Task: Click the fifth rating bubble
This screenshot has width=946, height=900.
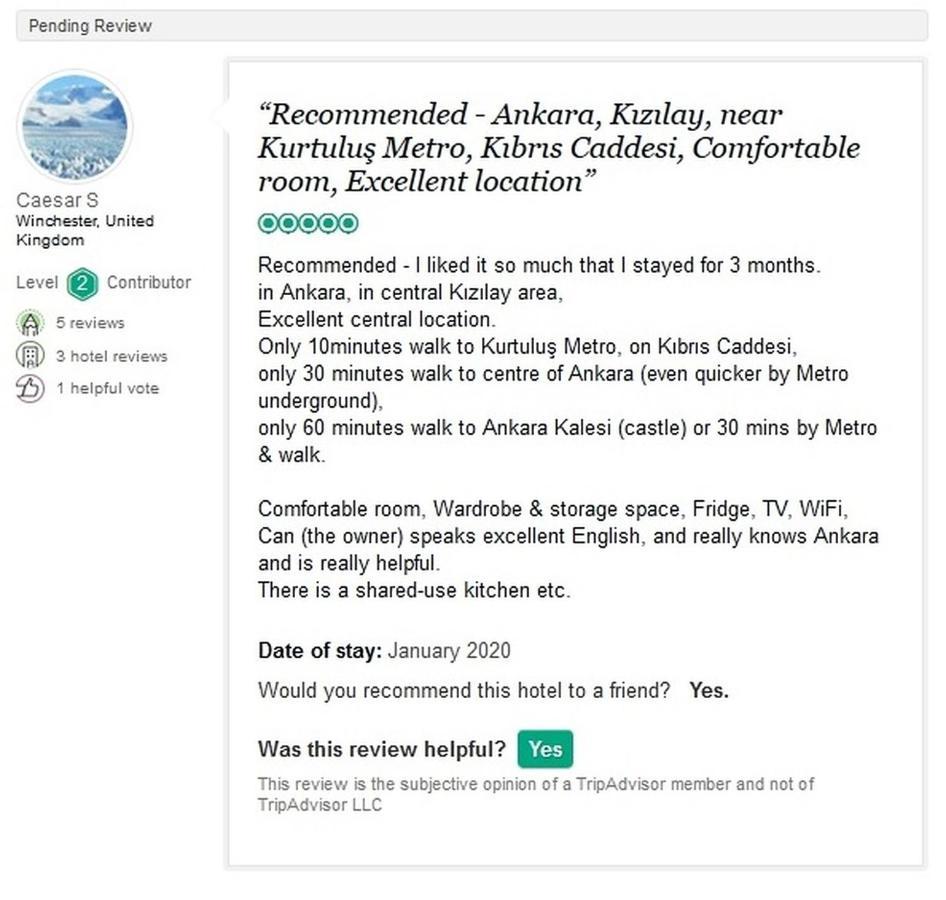Action: click(348, 224)
